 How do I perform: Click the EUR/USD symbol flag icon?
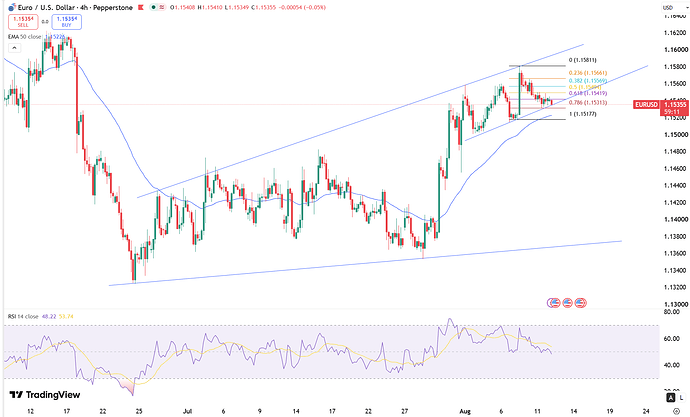click(x=12, y=7)
